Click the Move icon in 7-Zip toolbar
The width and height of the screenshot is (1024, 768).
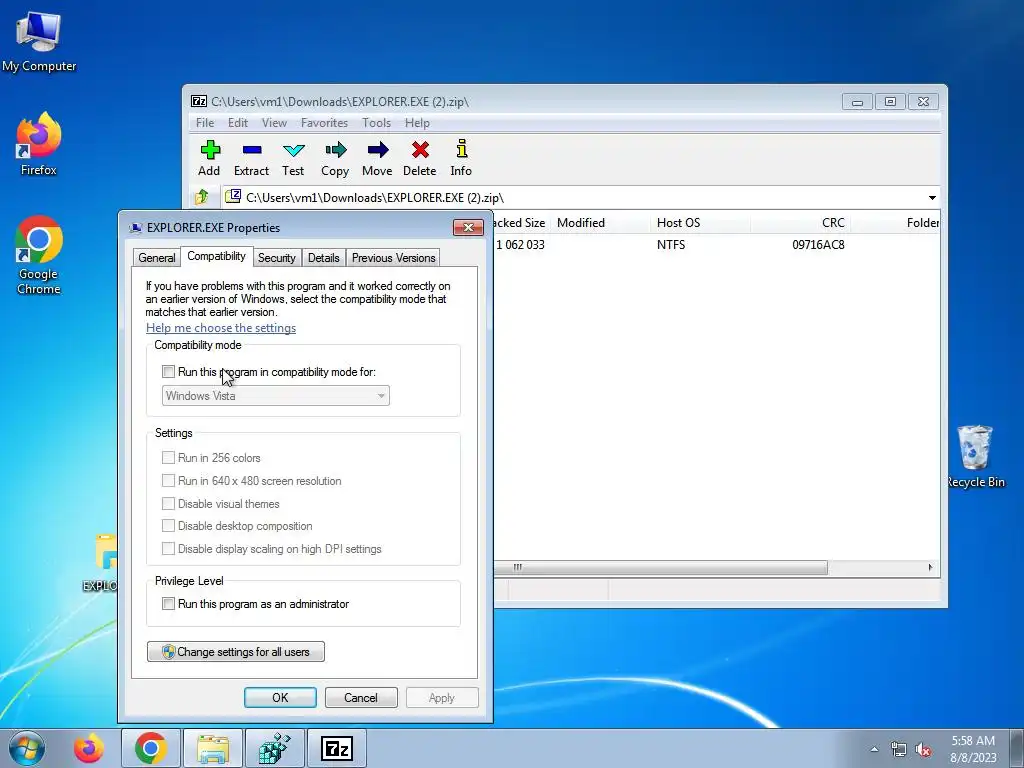377,158
